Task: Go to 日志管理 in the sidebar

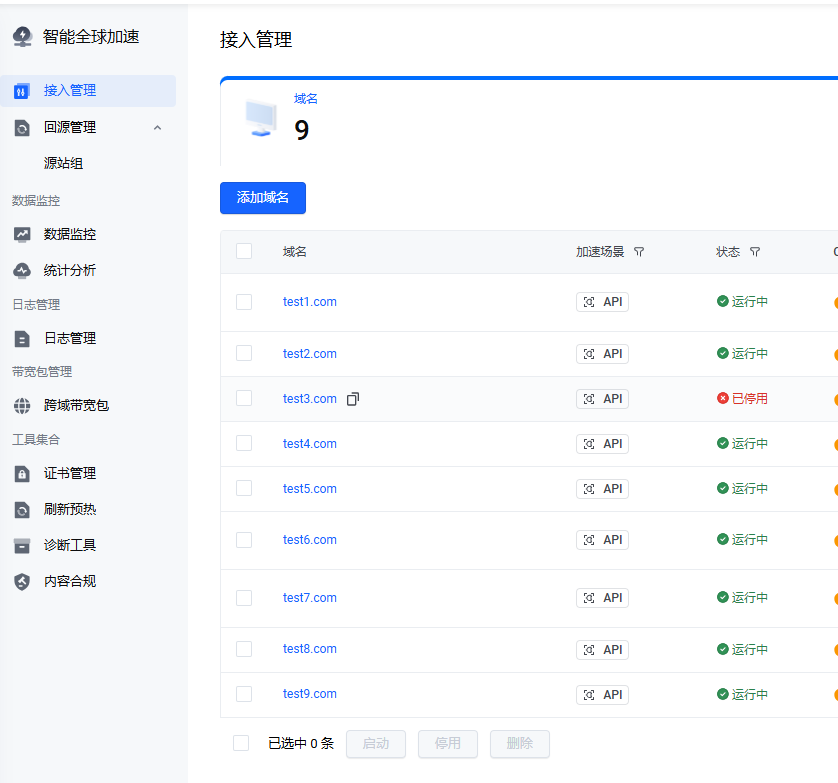Action: 69,338
